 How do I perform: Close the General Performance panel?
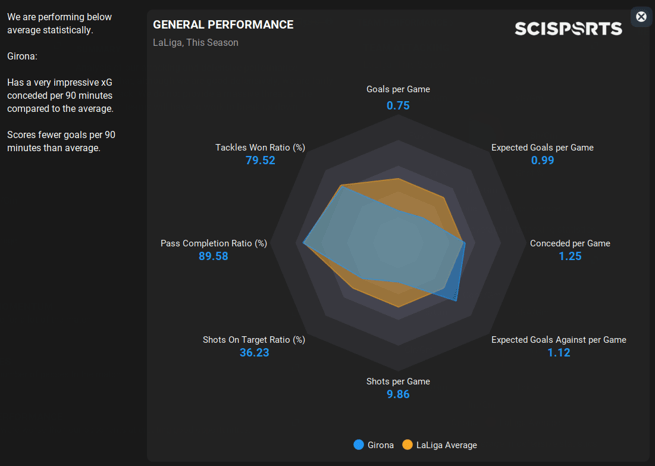[641, 17]
